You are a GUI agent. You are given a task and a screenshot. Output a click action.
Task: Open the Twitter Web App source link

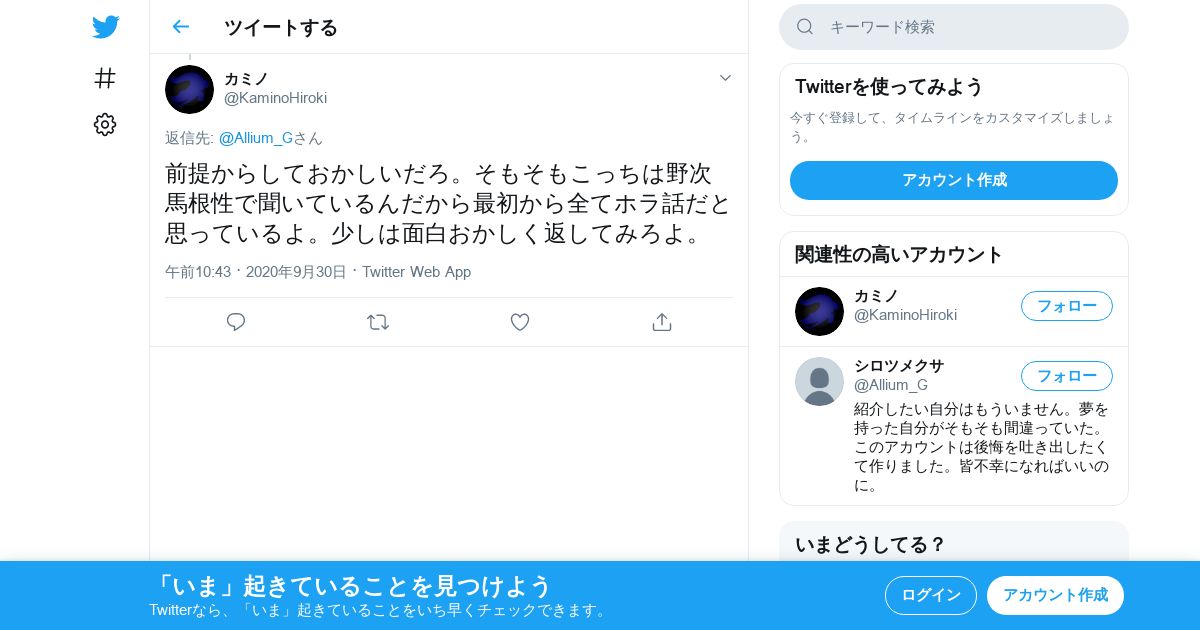click(416, 272)
